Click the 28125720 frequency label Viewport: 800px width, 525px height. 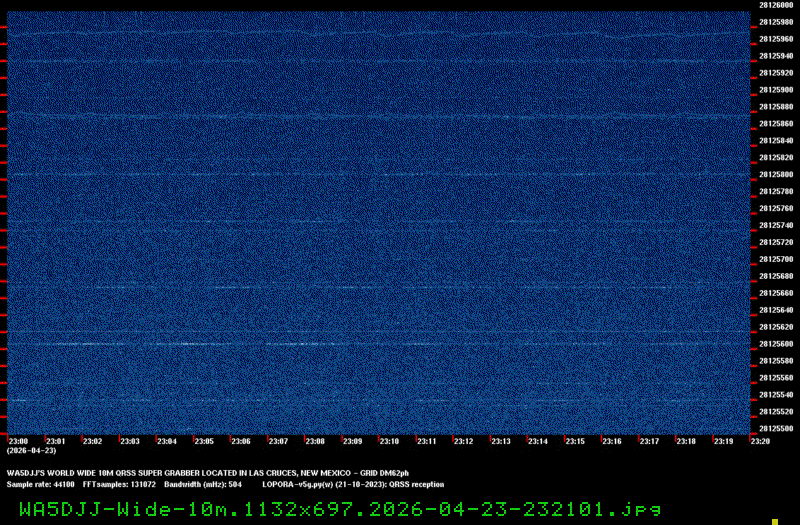pyautogui.click(x=776, y=242)
